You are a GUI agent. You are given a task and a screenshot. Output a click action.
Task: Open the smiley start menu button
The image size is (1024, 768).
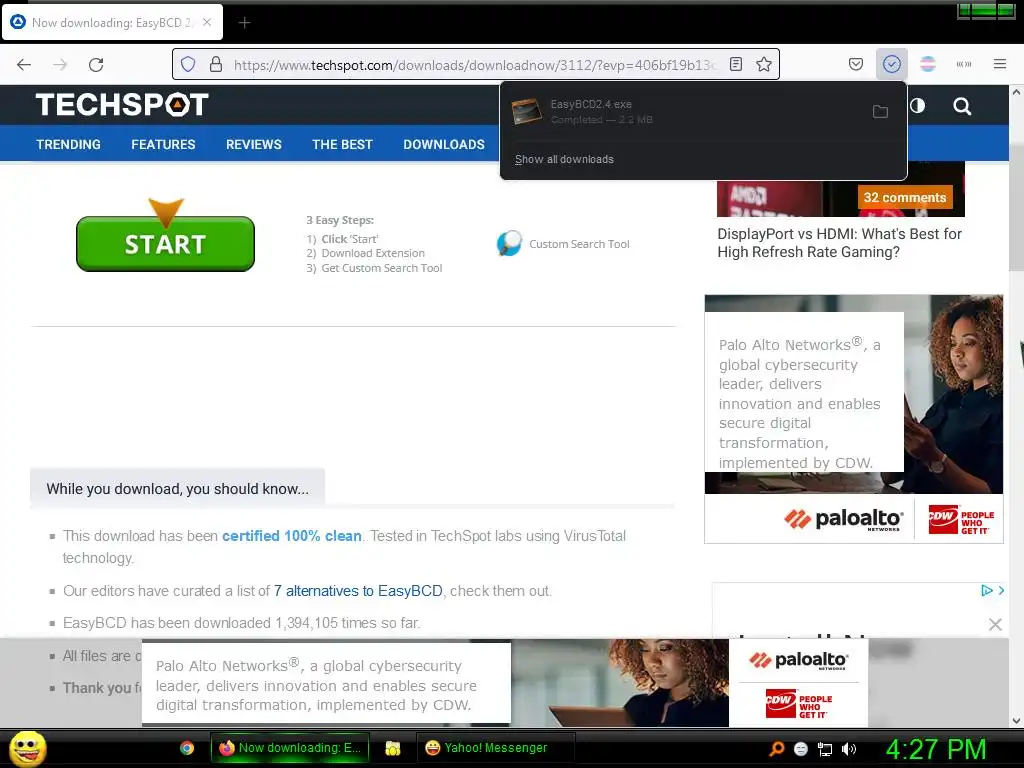[27, 748]
